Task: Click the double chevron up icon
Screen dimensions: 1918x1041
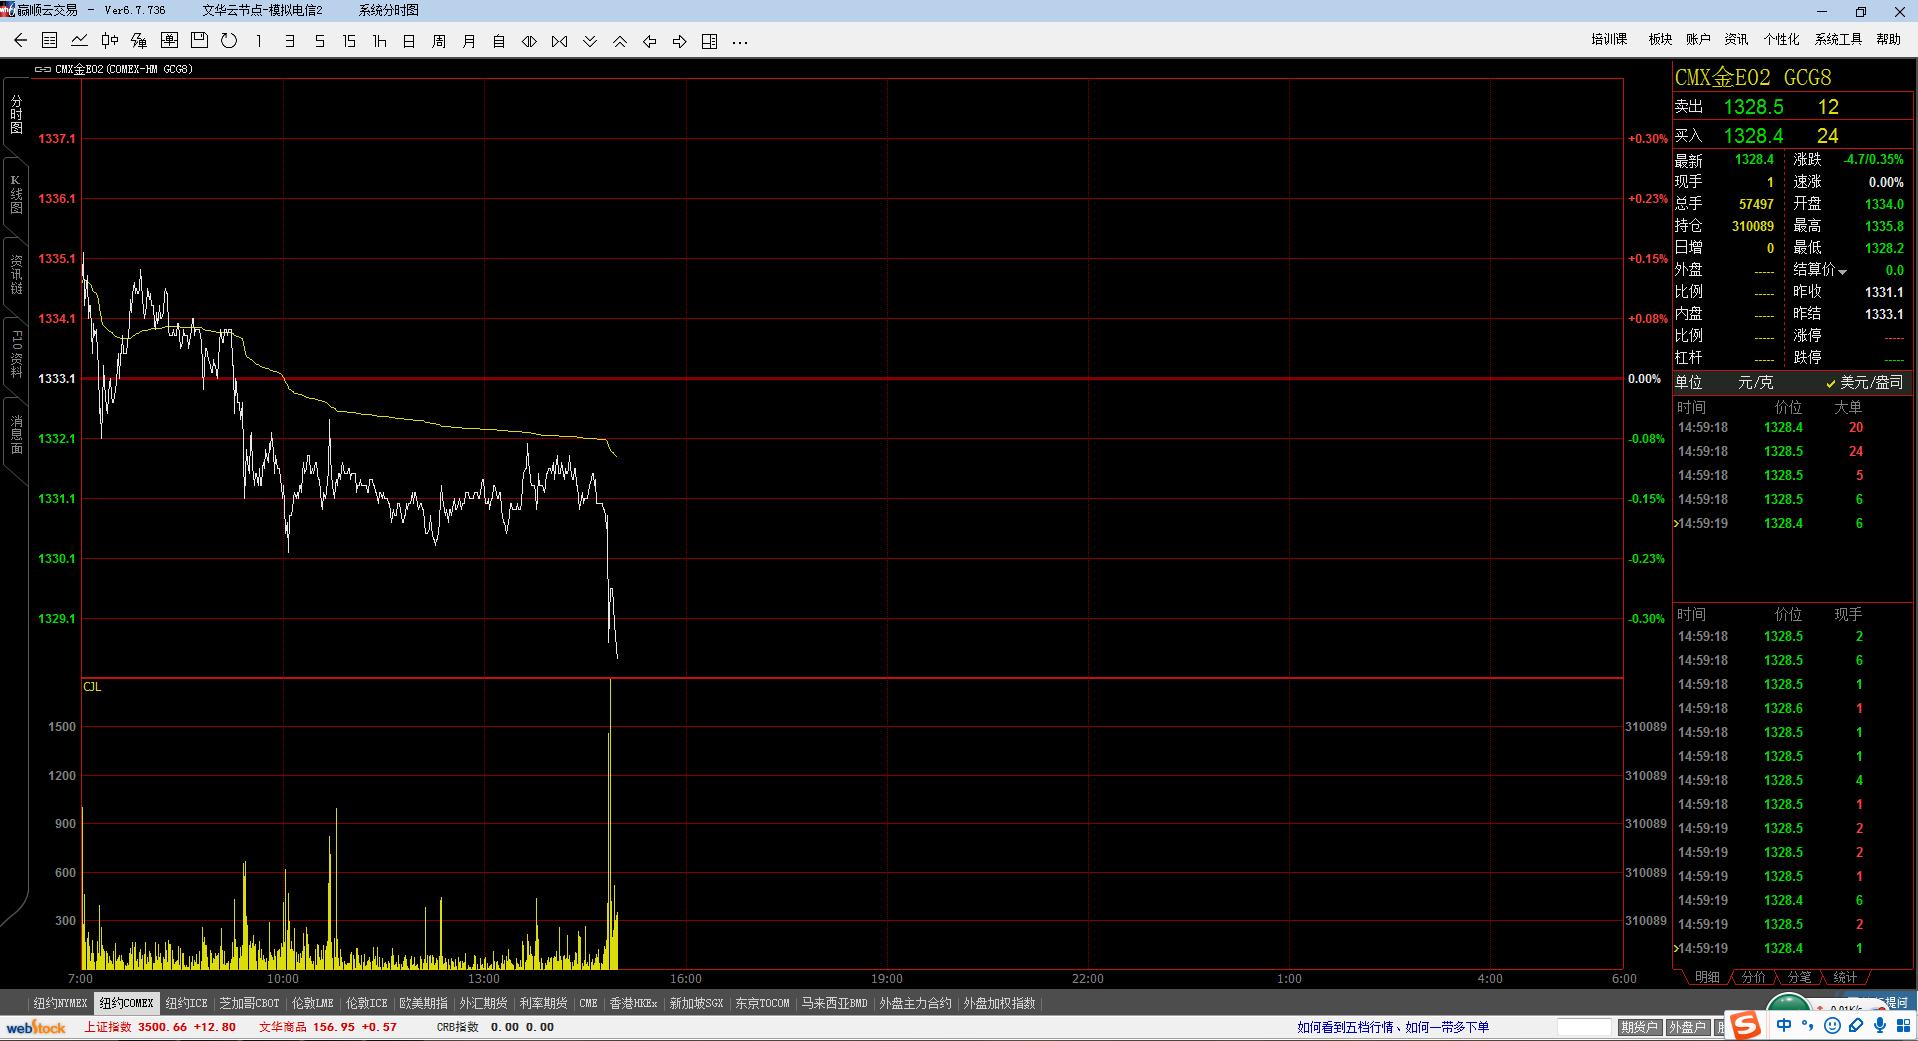Action: pyautogui.click(x=619, y=41)
